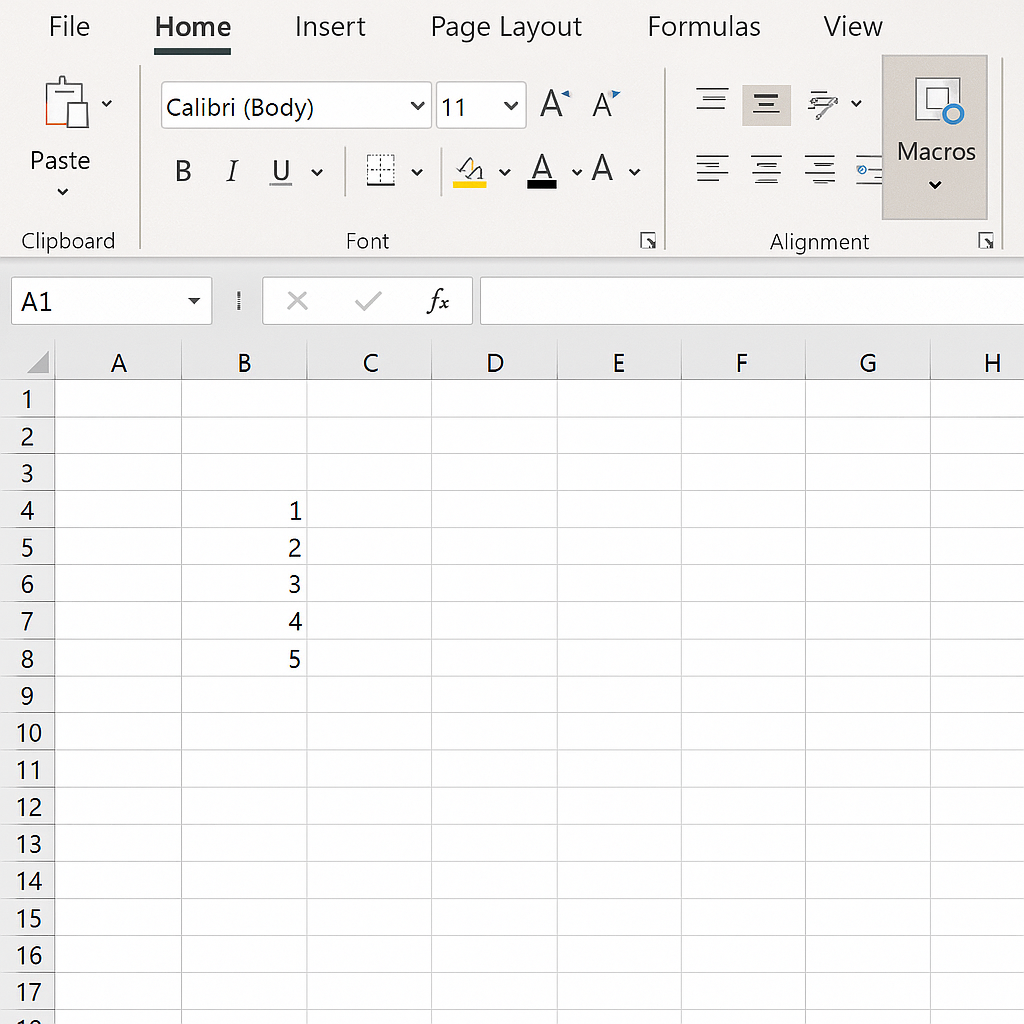Image resolution: width=1024 pixels, height=1024 pixels.
Task: Click the Insert Function fx icon
Action: (x=438, y=301)
